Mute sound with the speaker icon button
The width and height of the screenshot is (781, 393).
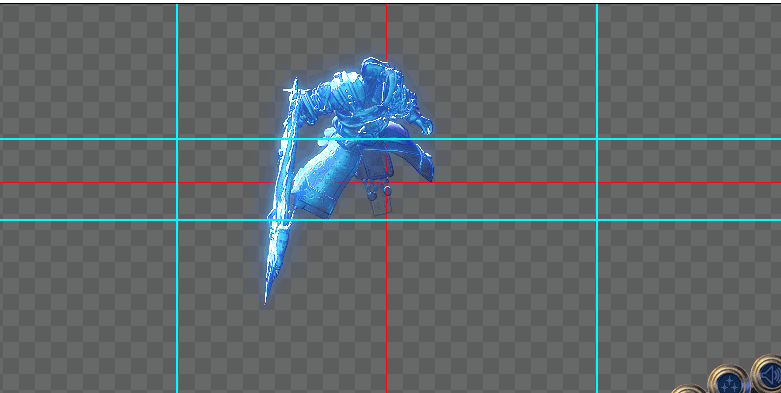768,374
